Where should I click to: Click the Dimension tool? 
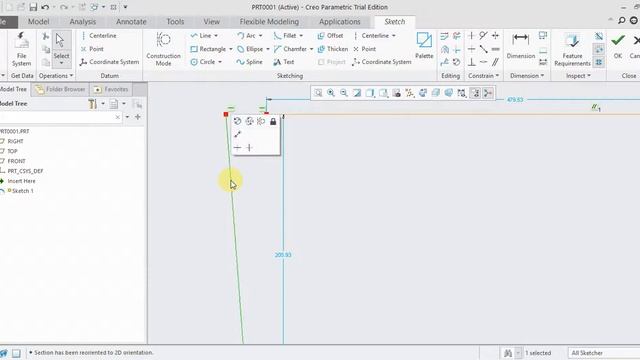coord(520,46)
